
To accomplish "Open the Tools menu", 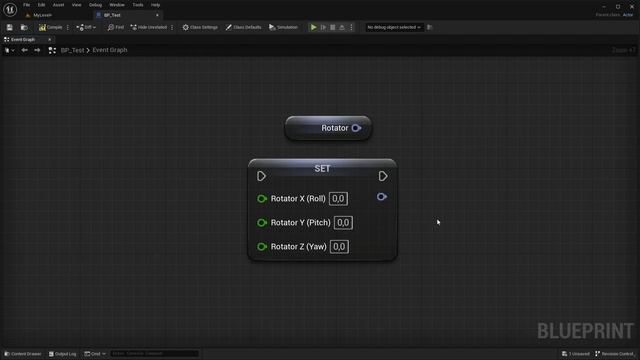I will [138, 5].
